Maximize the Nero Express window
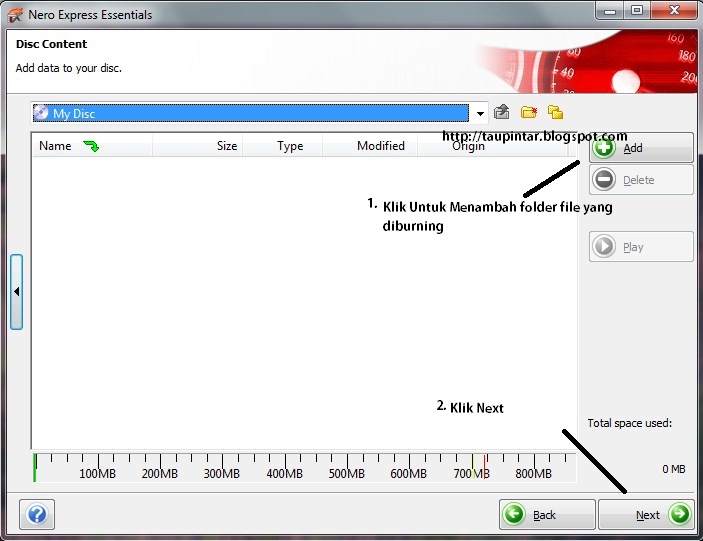The height and width of the screenshot is (541, 703). tap(637, 11)
